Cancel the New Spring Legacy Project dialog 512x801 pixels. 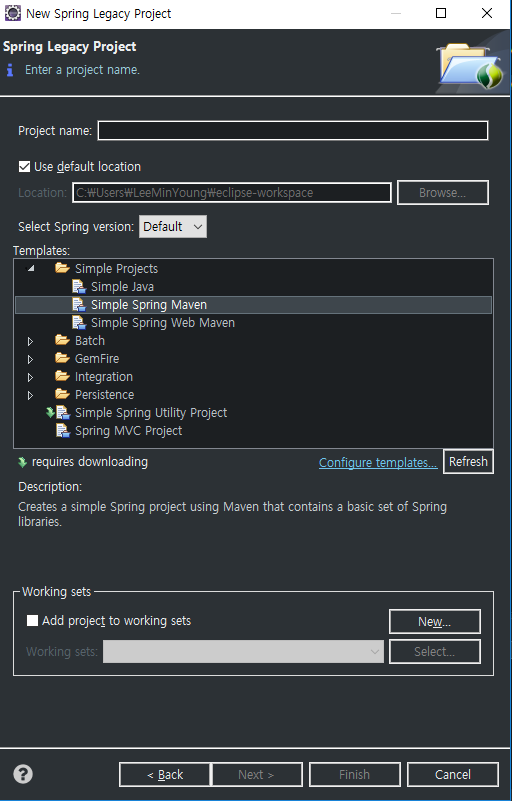click(453, 774)
